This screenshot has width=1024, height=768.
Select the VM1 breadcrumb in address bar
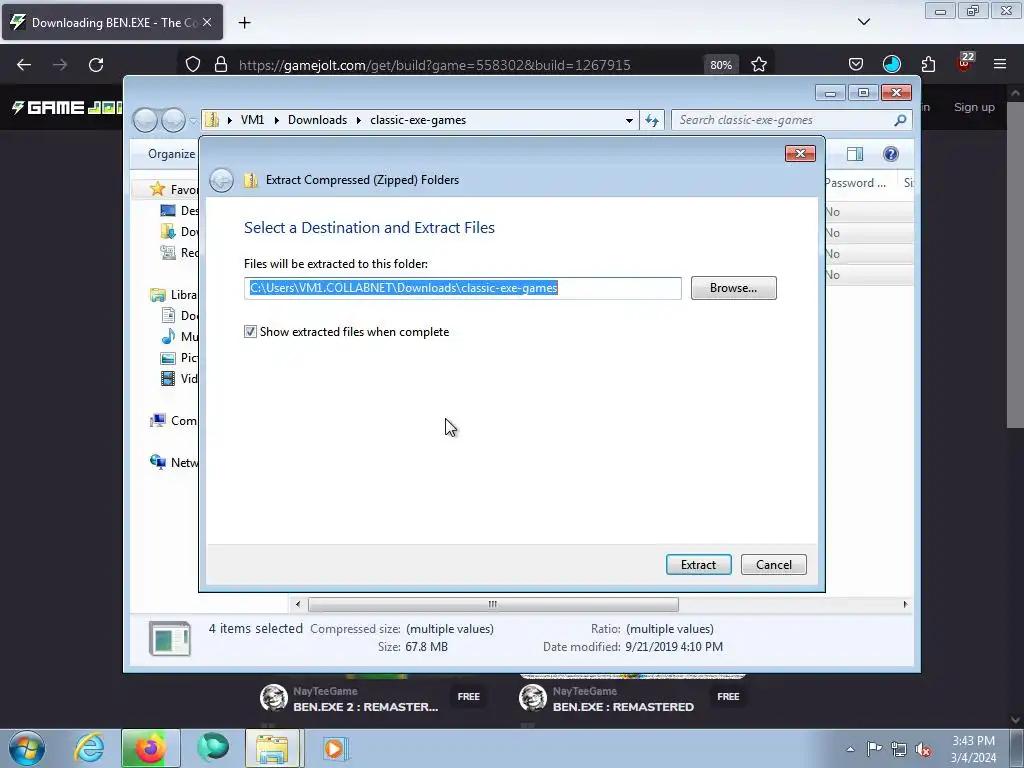pyautogui.click(x=252, y=120)
